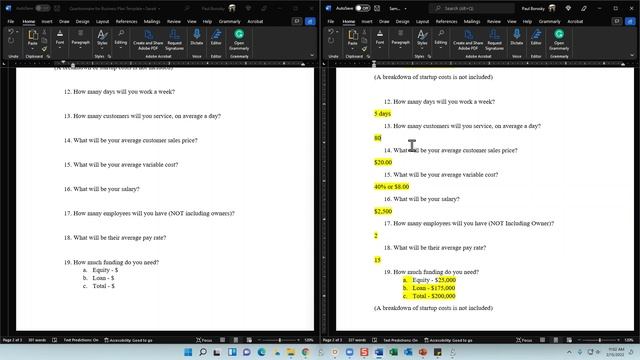Viewport: 640px width, 360px height.
Task: Open Excel from the taskbar
Action: [393, 352]
